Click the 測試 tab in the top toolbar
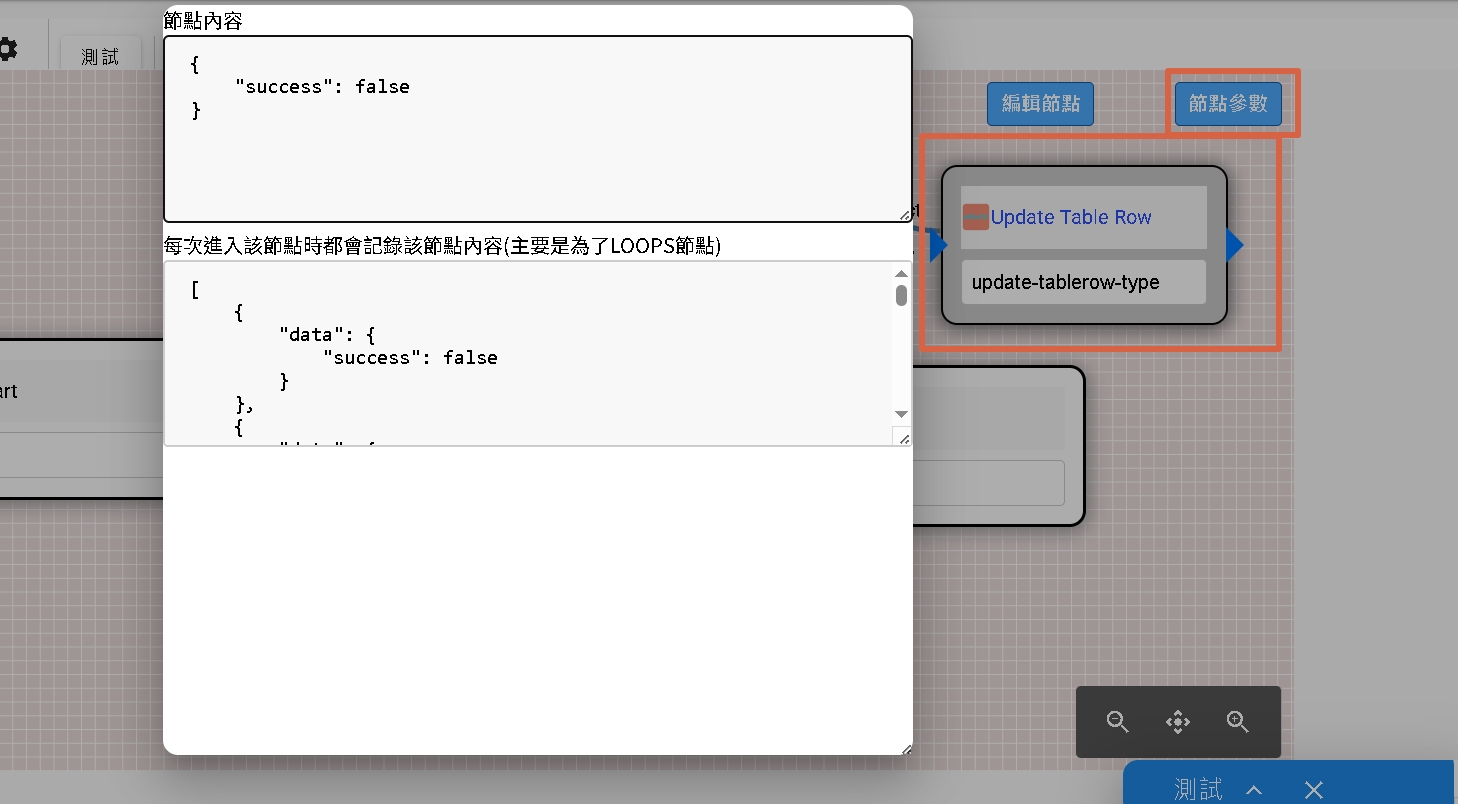Screen dimensions: 1458x804 (100, 57)
